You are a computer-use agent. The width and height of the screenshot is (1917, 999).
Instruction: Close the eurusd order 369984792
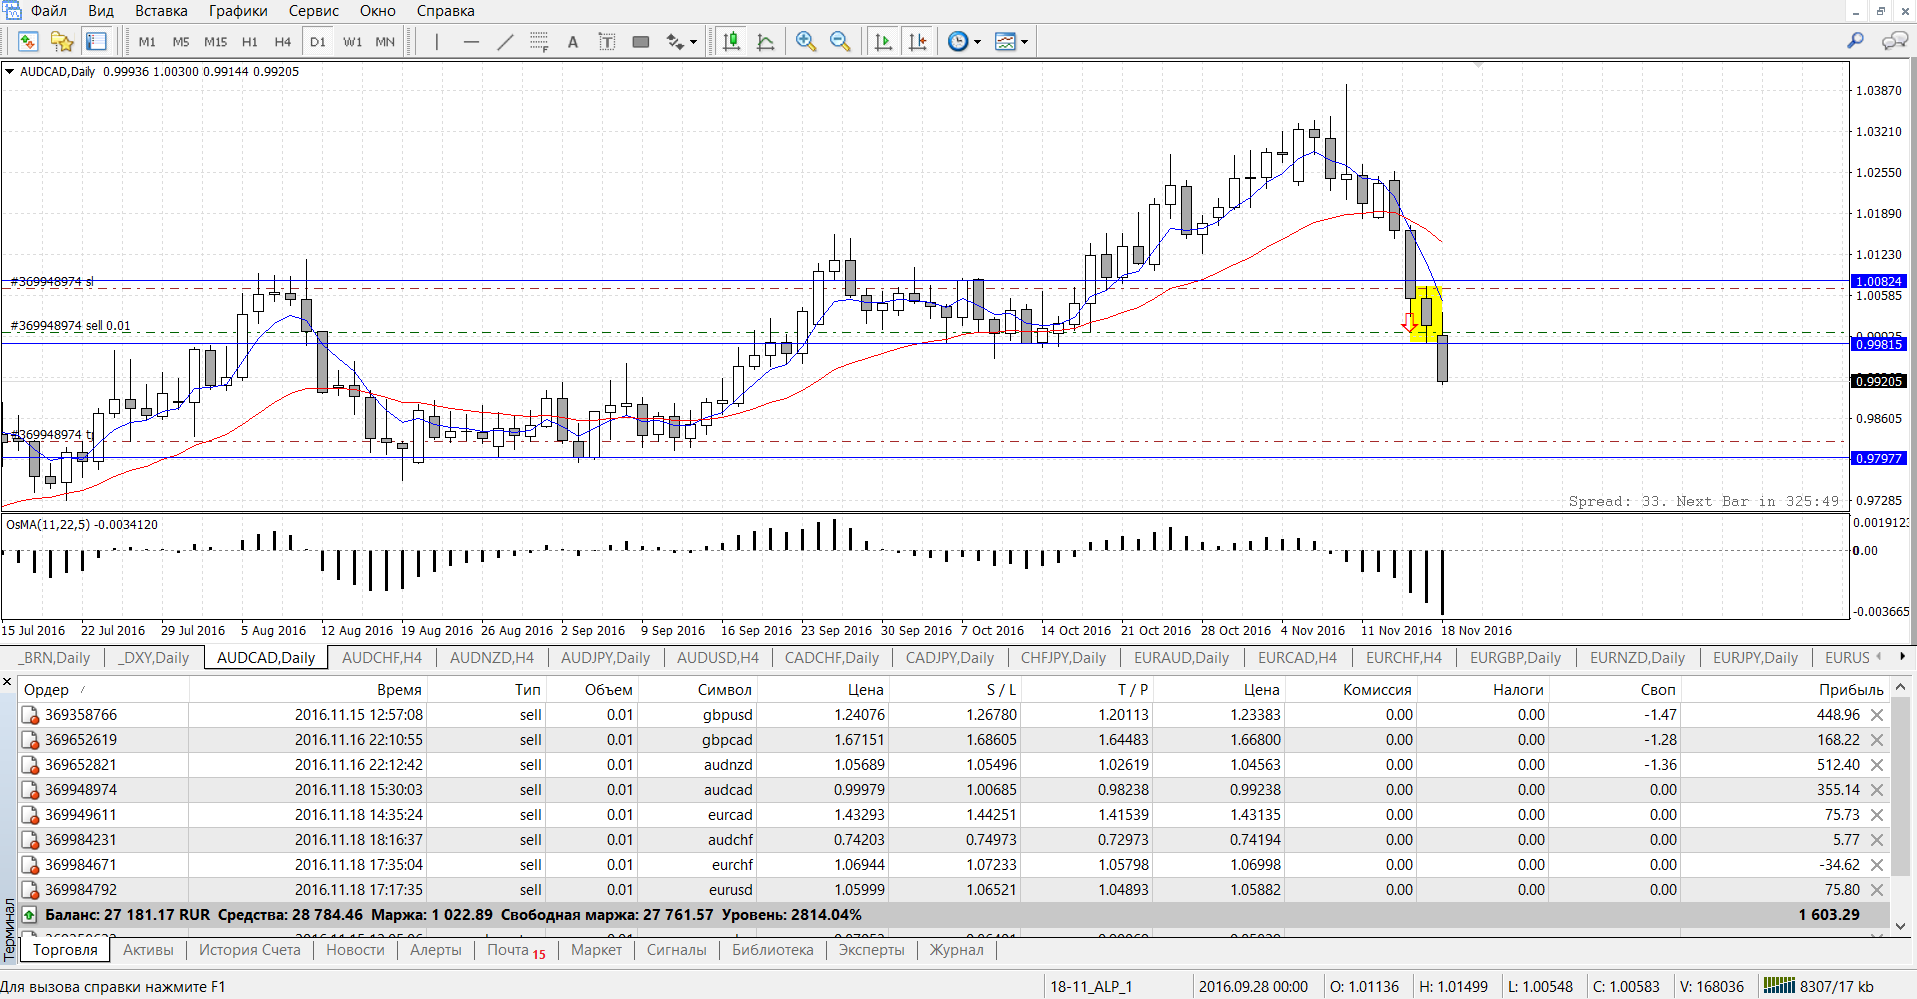tap(1877, 890)
